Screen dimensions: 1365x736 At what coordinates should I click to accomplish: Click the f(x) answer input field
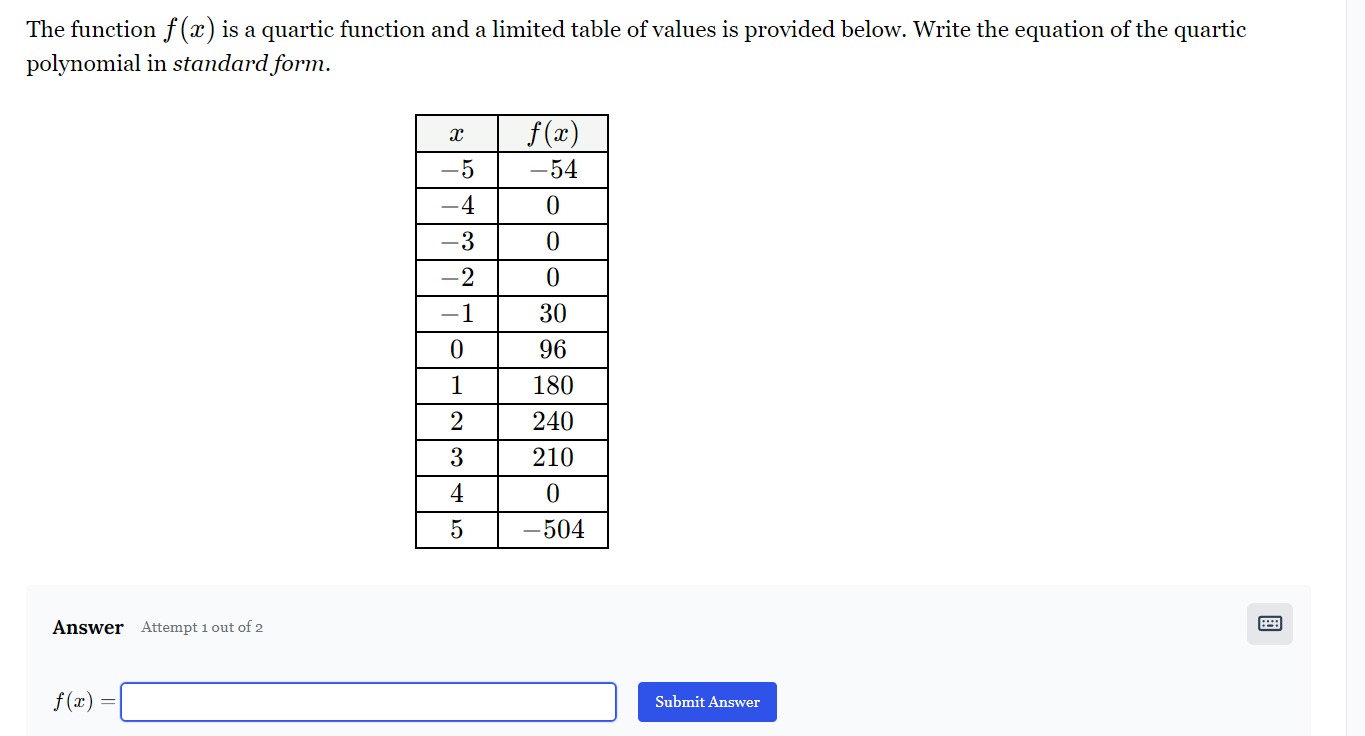368,702
